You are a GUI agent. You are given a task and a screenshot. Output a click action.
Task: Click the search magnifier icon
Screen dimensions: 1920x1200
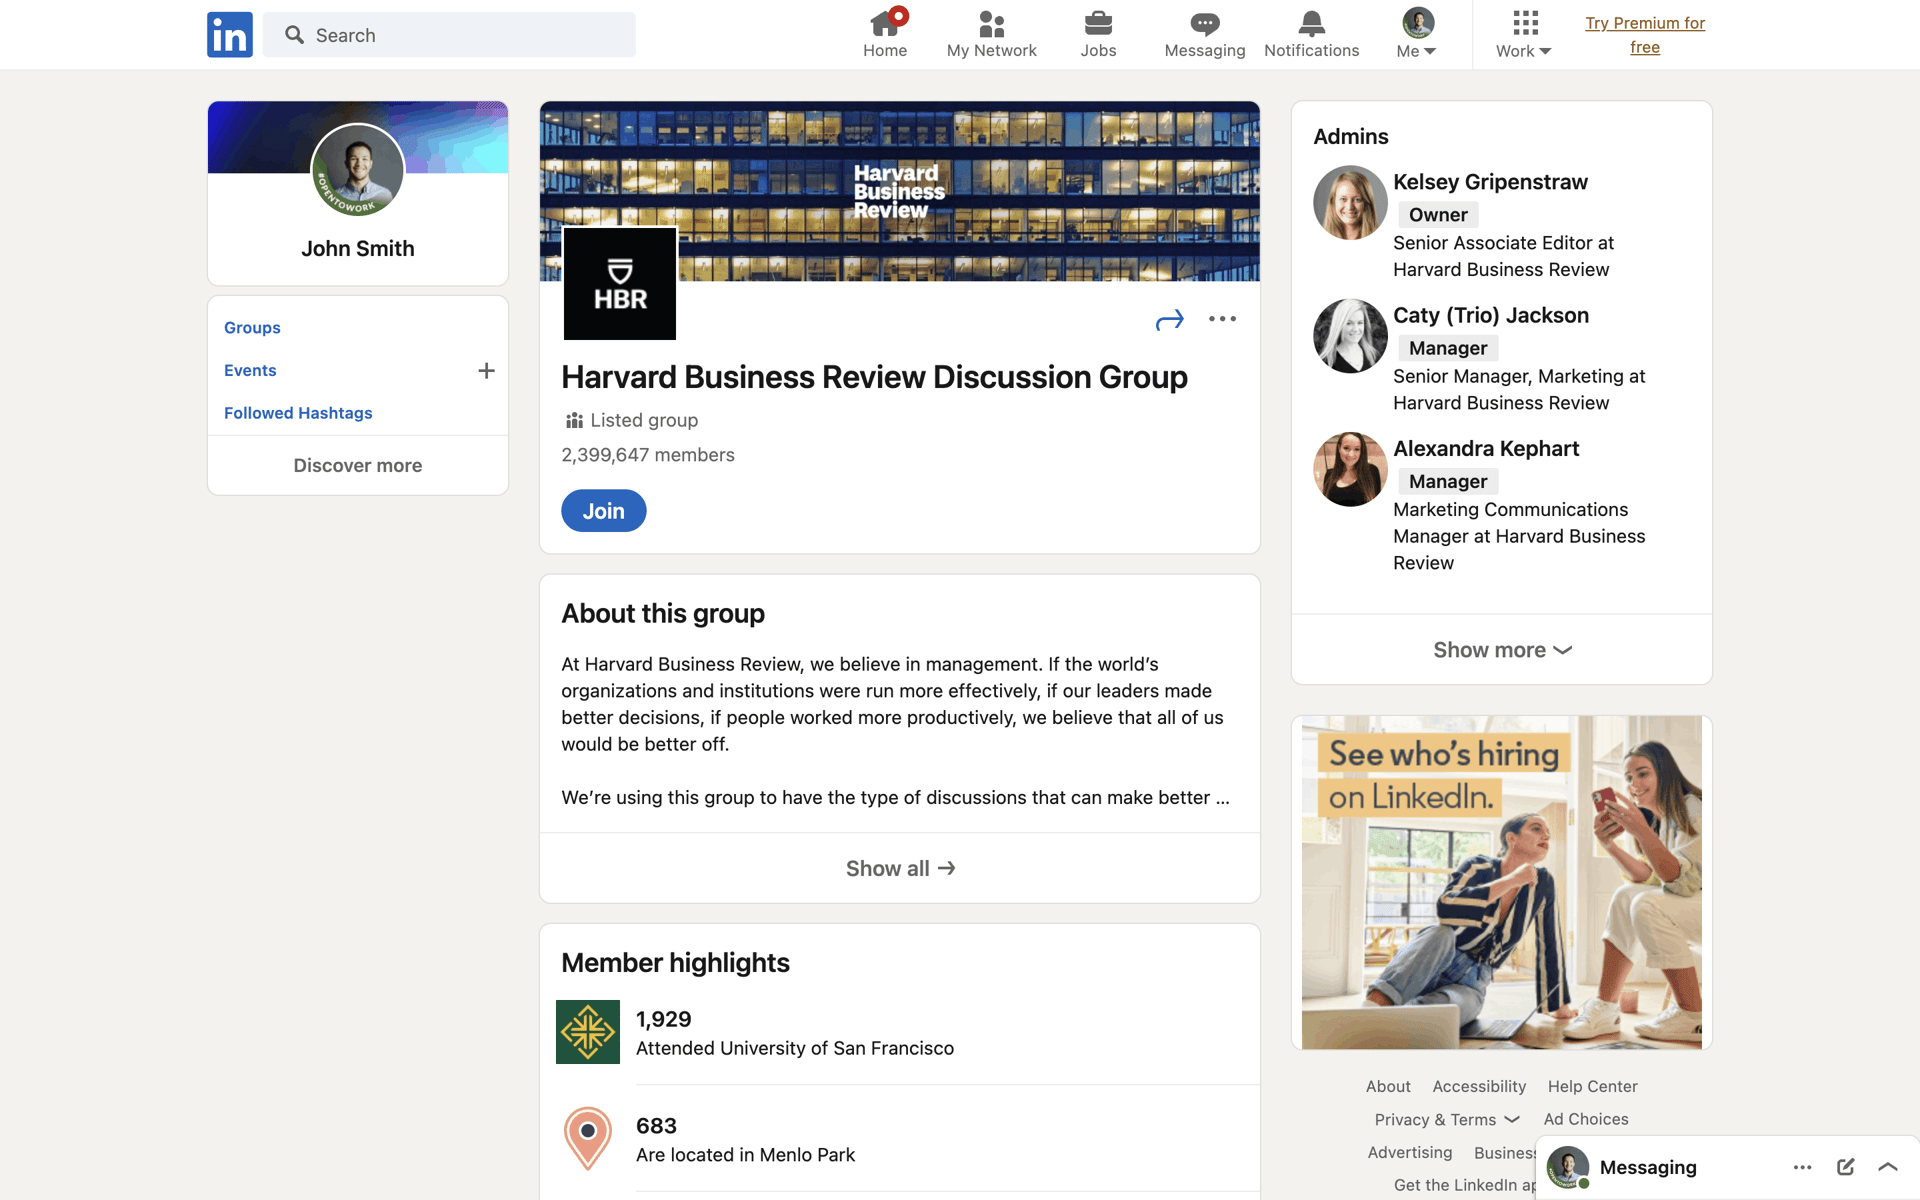click(294, 35)
